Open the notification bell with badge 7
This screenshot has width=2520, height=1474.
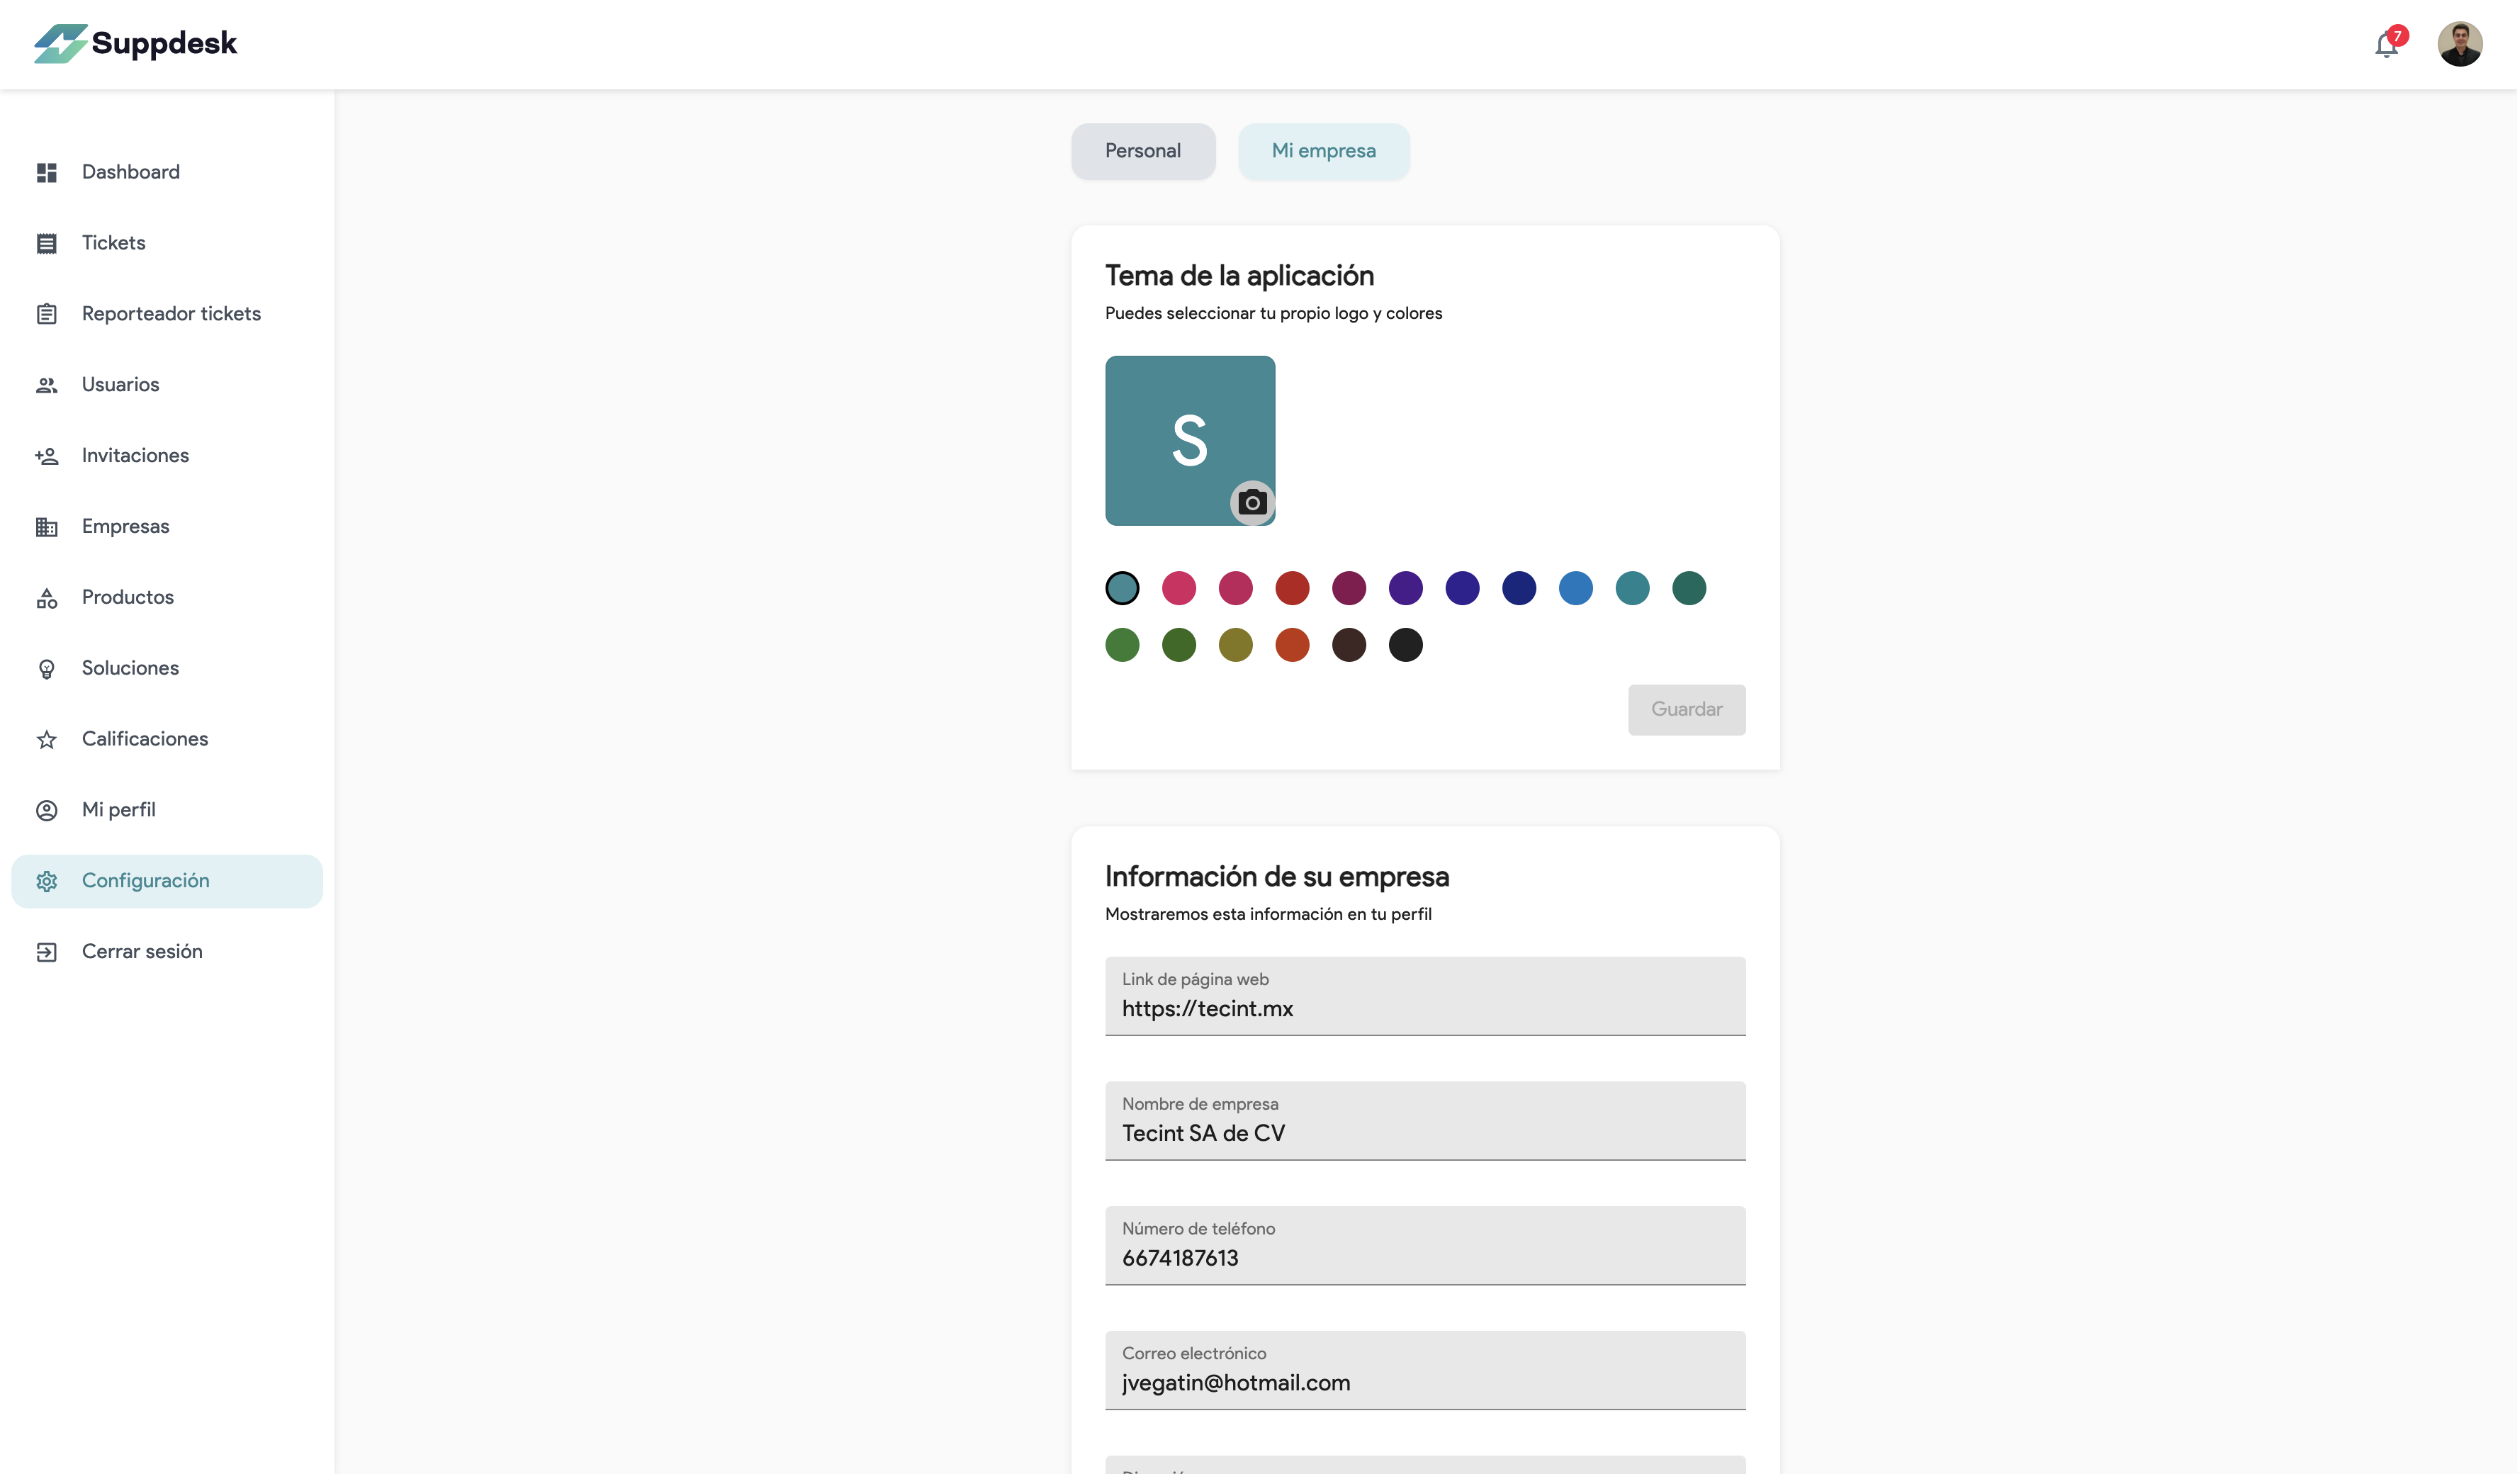pyautogui.click(x=2388, y=44)
